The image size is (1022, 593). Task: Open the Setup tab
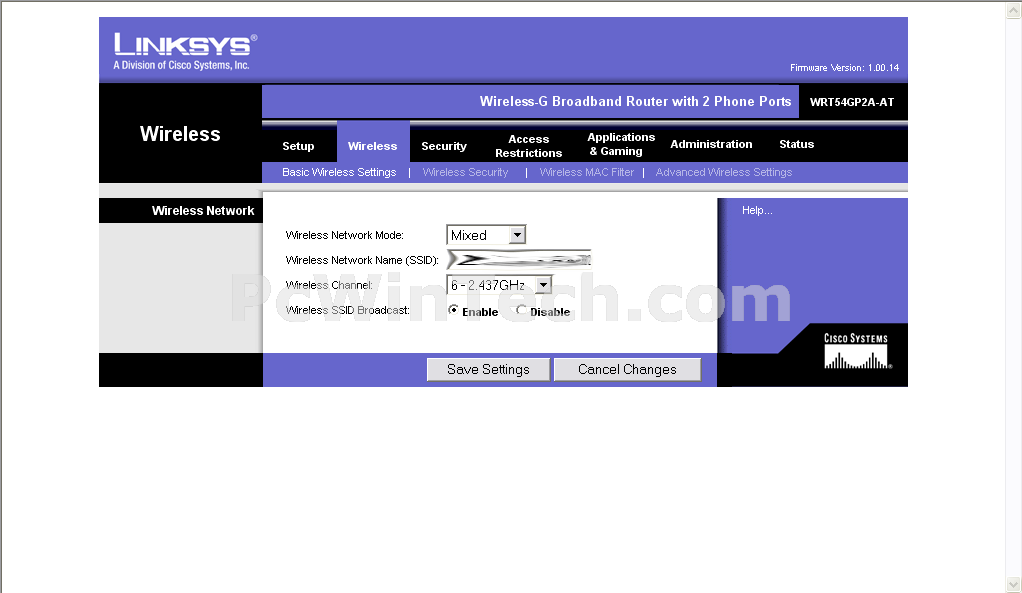[298, 146]
